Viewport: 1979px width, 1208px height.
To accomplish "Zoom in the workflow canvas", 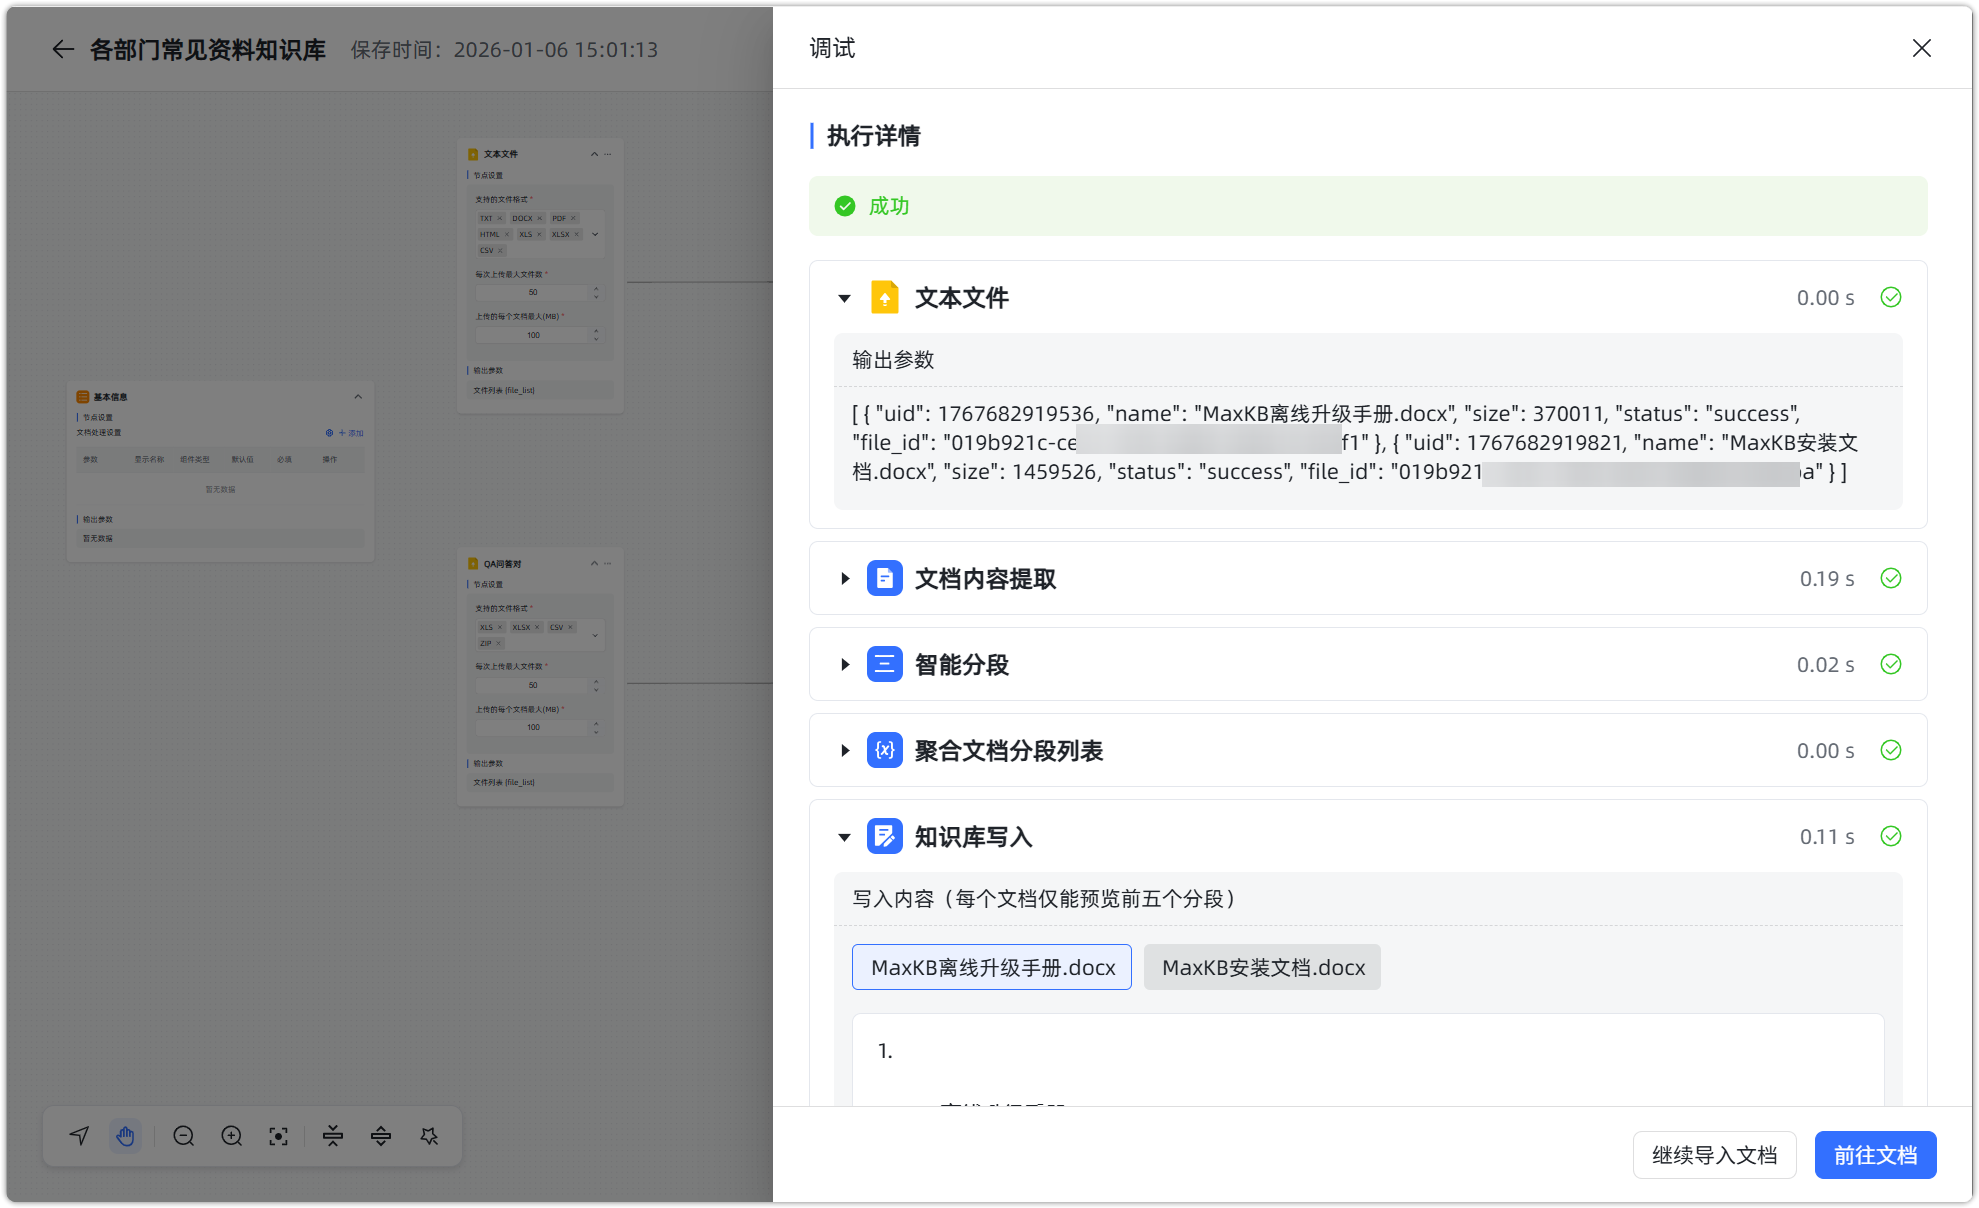I will [x=231, y=1136].
